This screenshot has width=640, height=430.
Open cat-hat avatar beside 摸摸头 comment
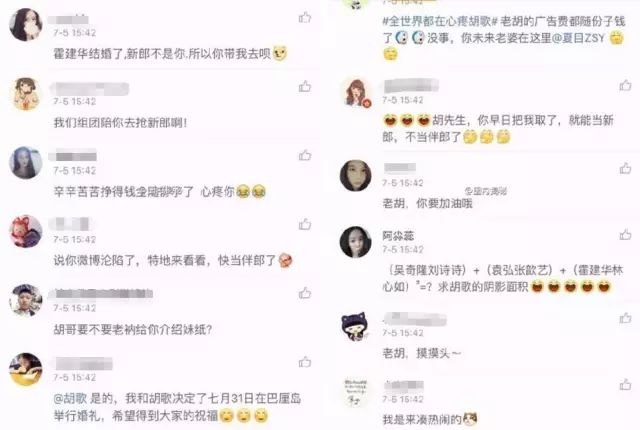coord(356,326)
